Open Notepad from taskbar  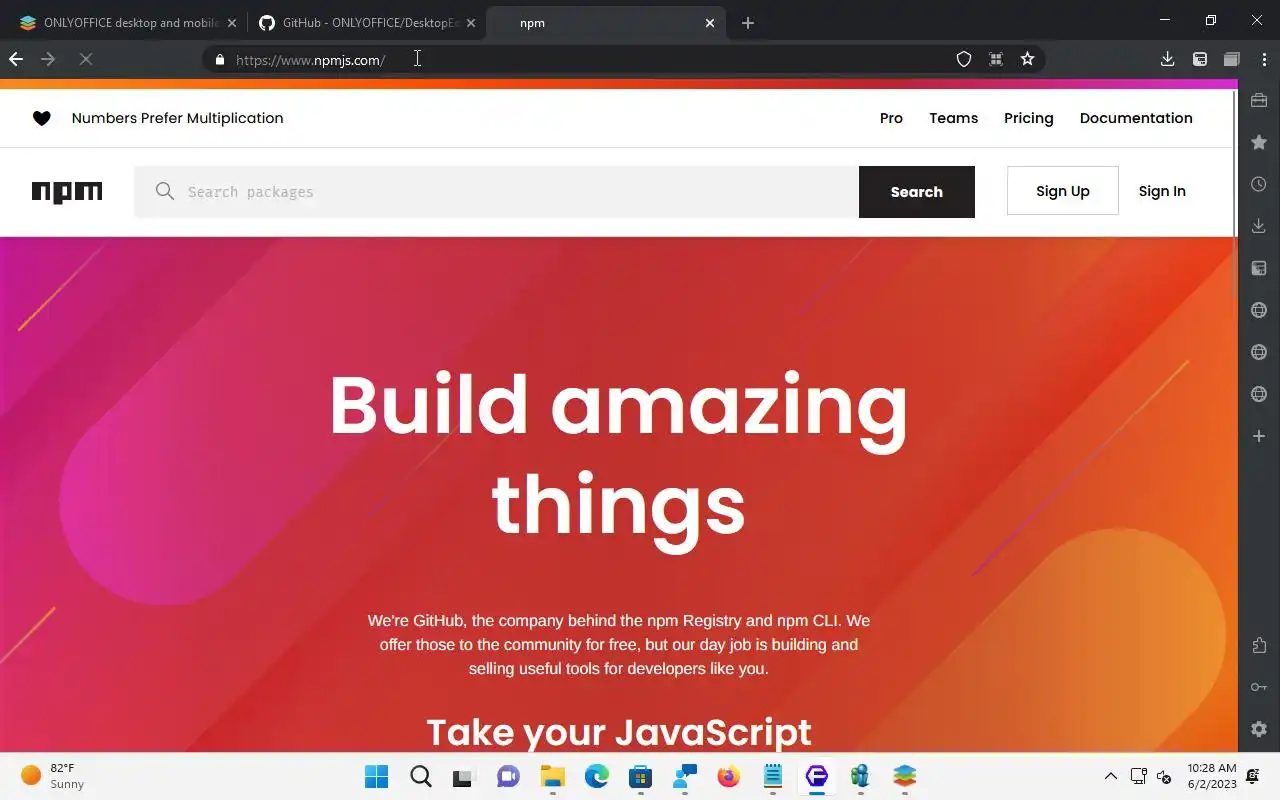[x=773, y=776]
